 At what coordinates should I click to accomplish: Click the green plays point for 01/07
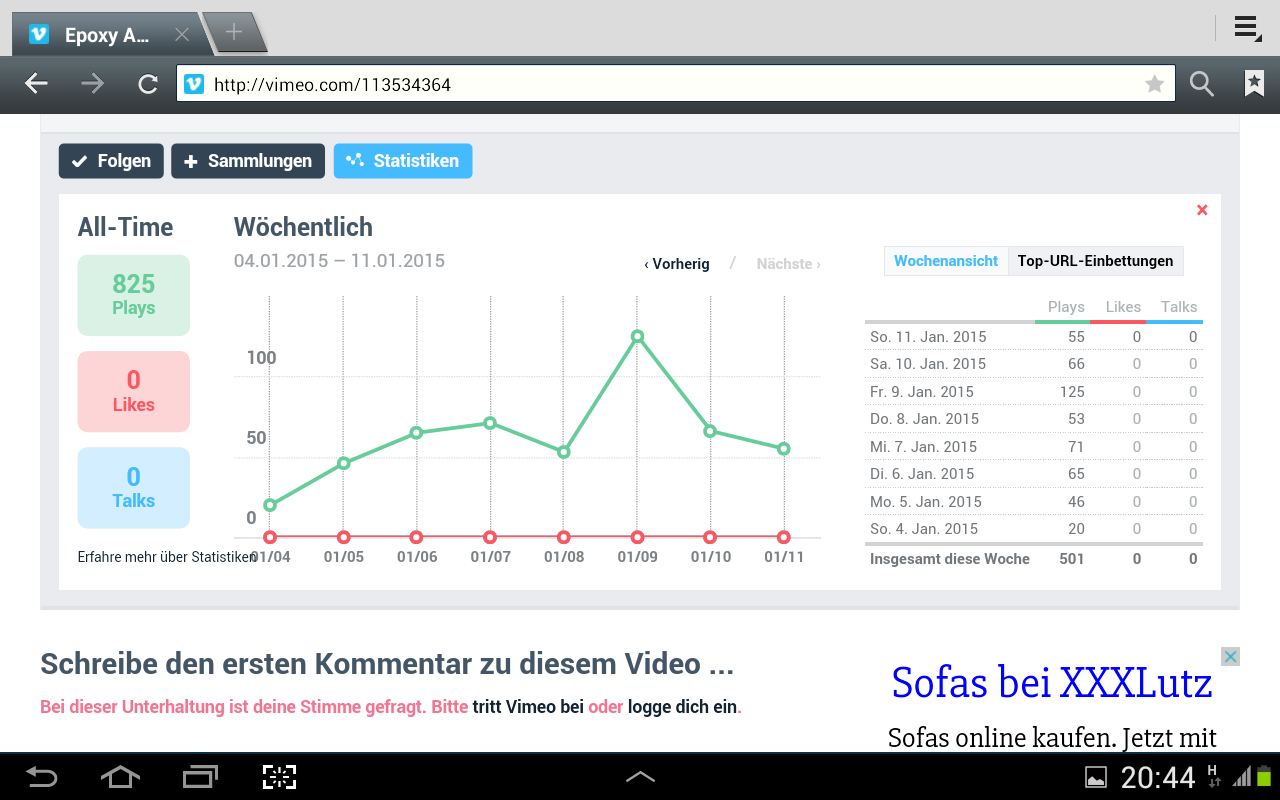point(490,423)
